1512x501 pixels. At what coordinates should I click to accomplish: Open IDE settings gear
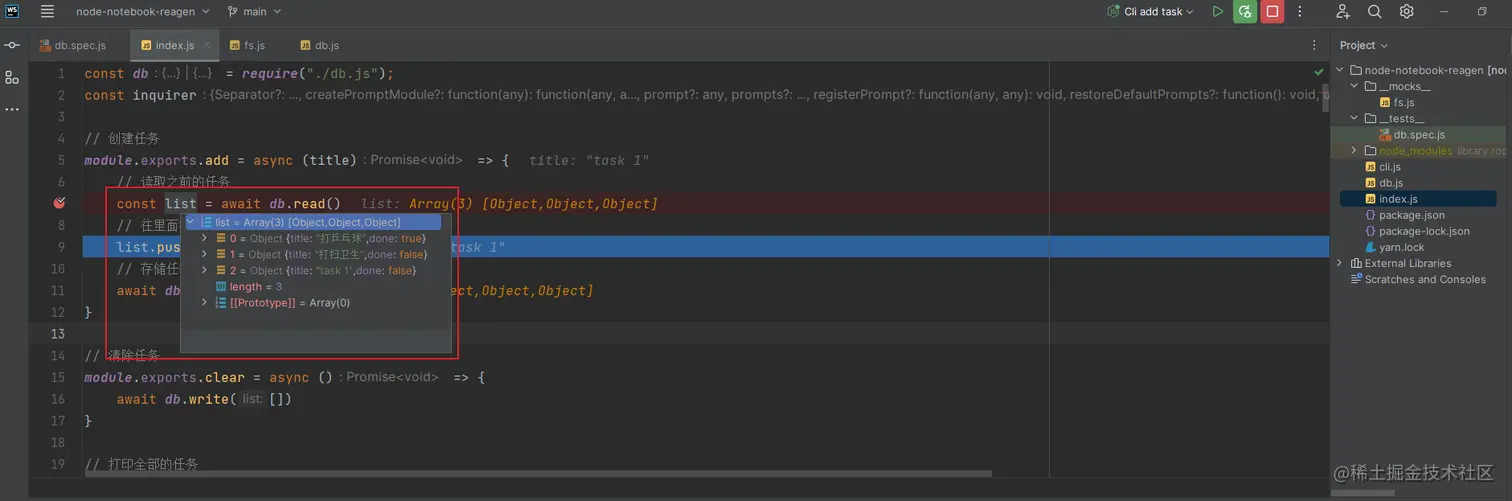pyautogui.click(x=1407, y=12)
